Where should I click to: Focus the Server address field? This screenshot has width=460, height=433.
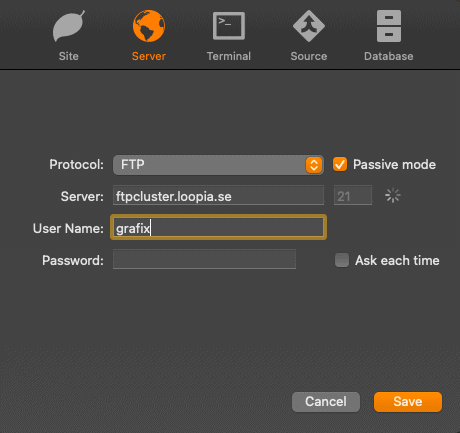[218, 195]
